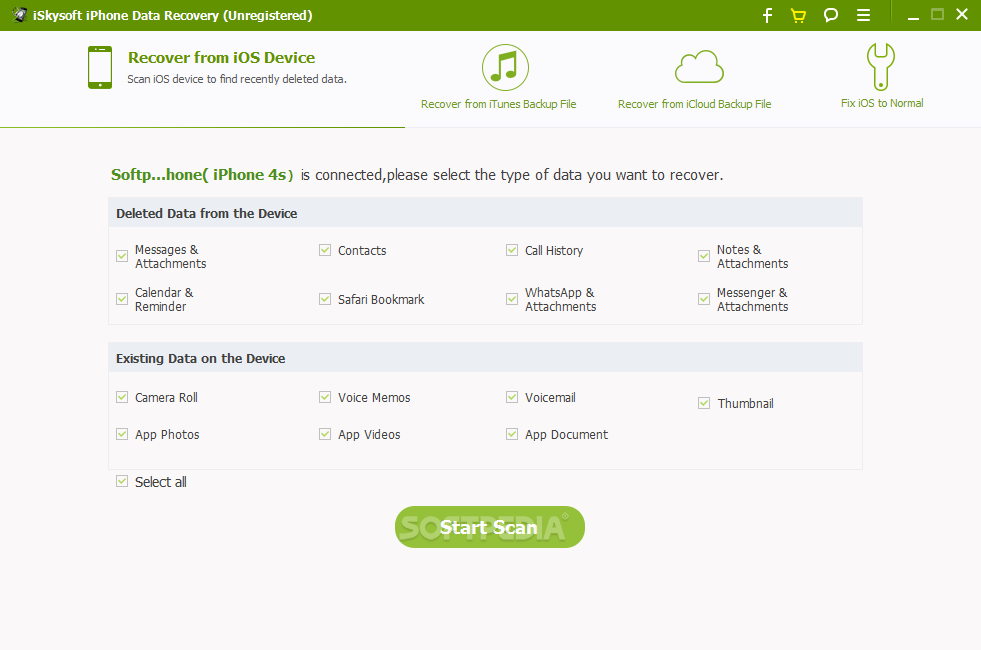Image resolution: width=981 pixels, height=650 pixels.
Task: Click the iSkysoft app logo icon
Action: (x=19, y=14)
